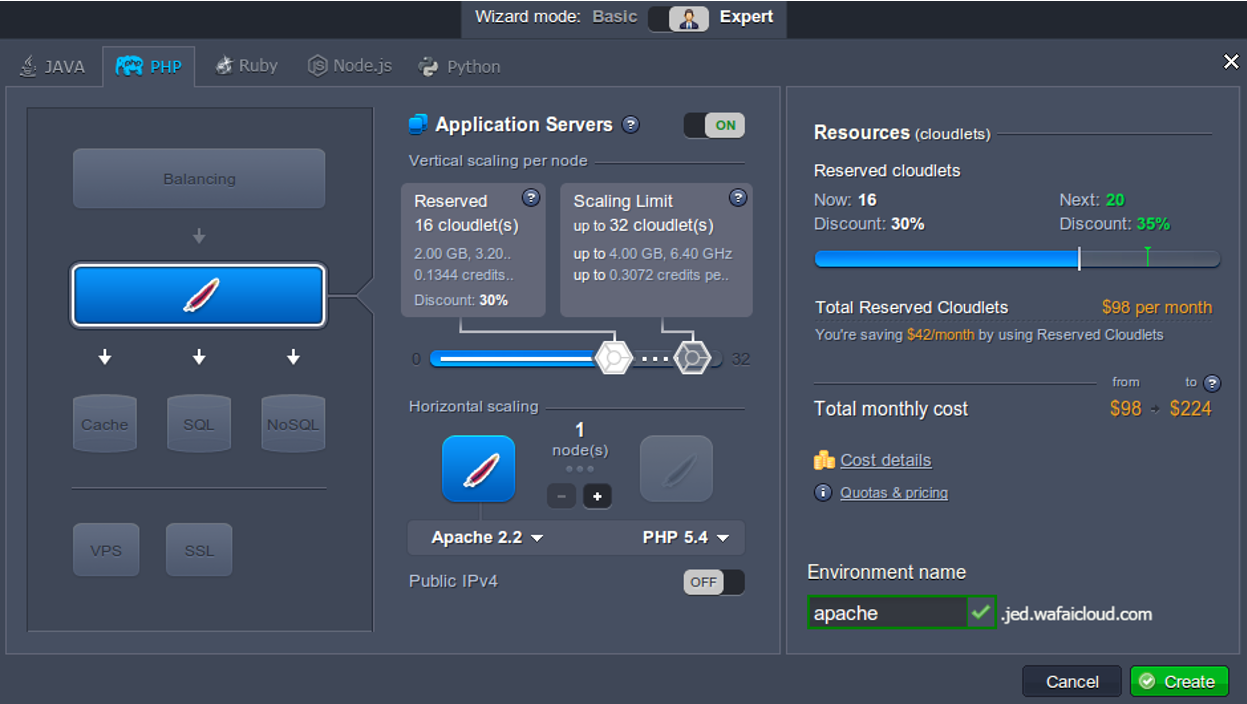Click the .jed.wafaicloud.com domain text
1247x704 pixels.
pos(1076,613)
